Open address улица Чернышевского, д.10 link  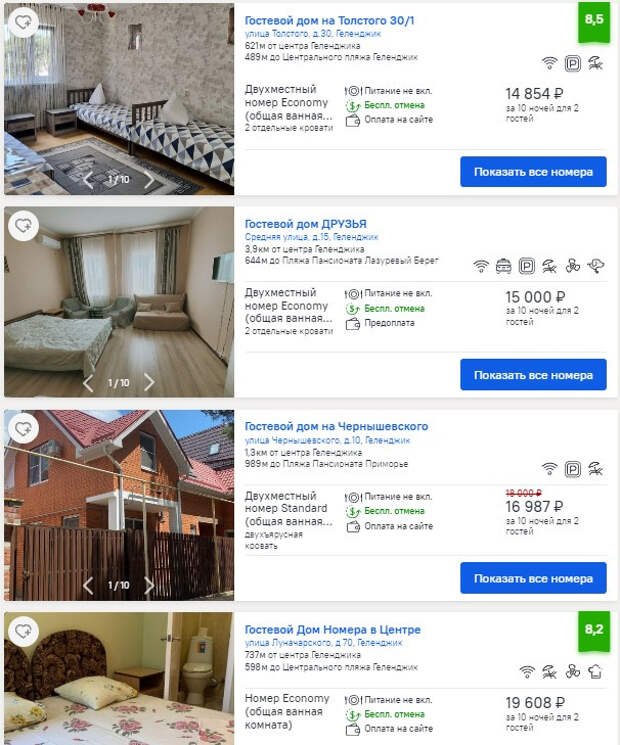(327, 440)
